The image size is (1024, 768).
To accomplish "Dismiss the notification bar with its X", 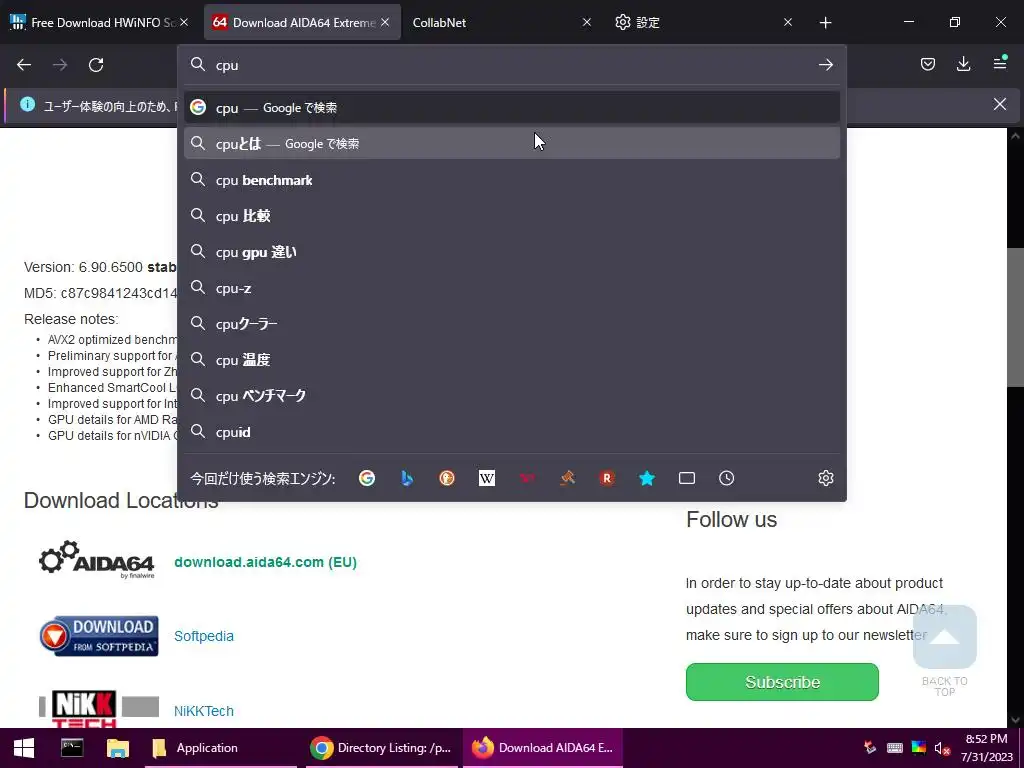I will pos(999,104).
